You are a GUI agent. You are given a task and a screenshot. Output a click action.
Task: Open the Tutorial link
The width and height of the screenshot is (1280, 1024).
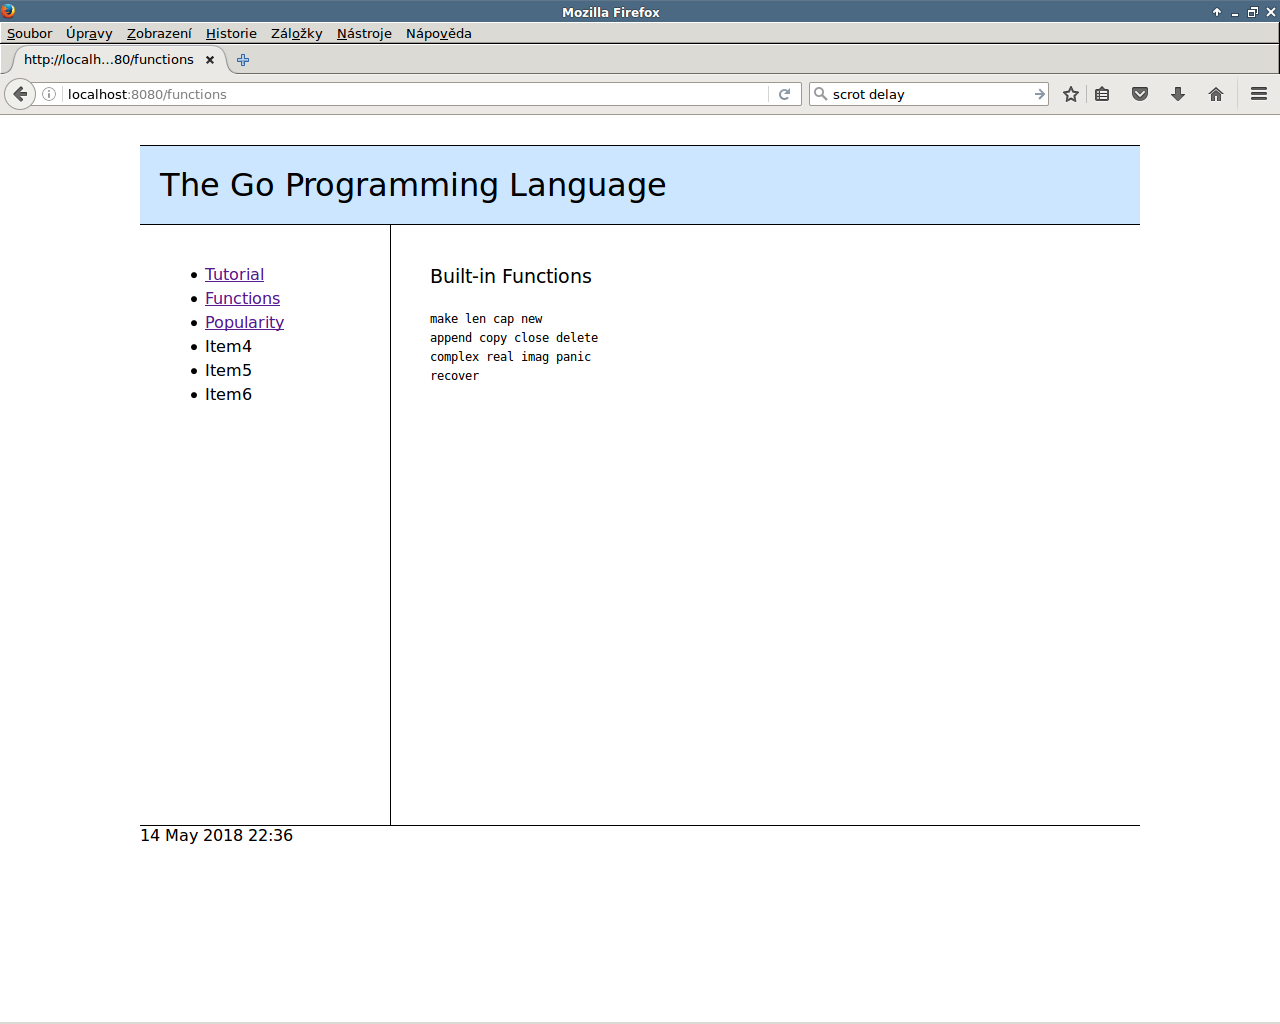point(234,274)
